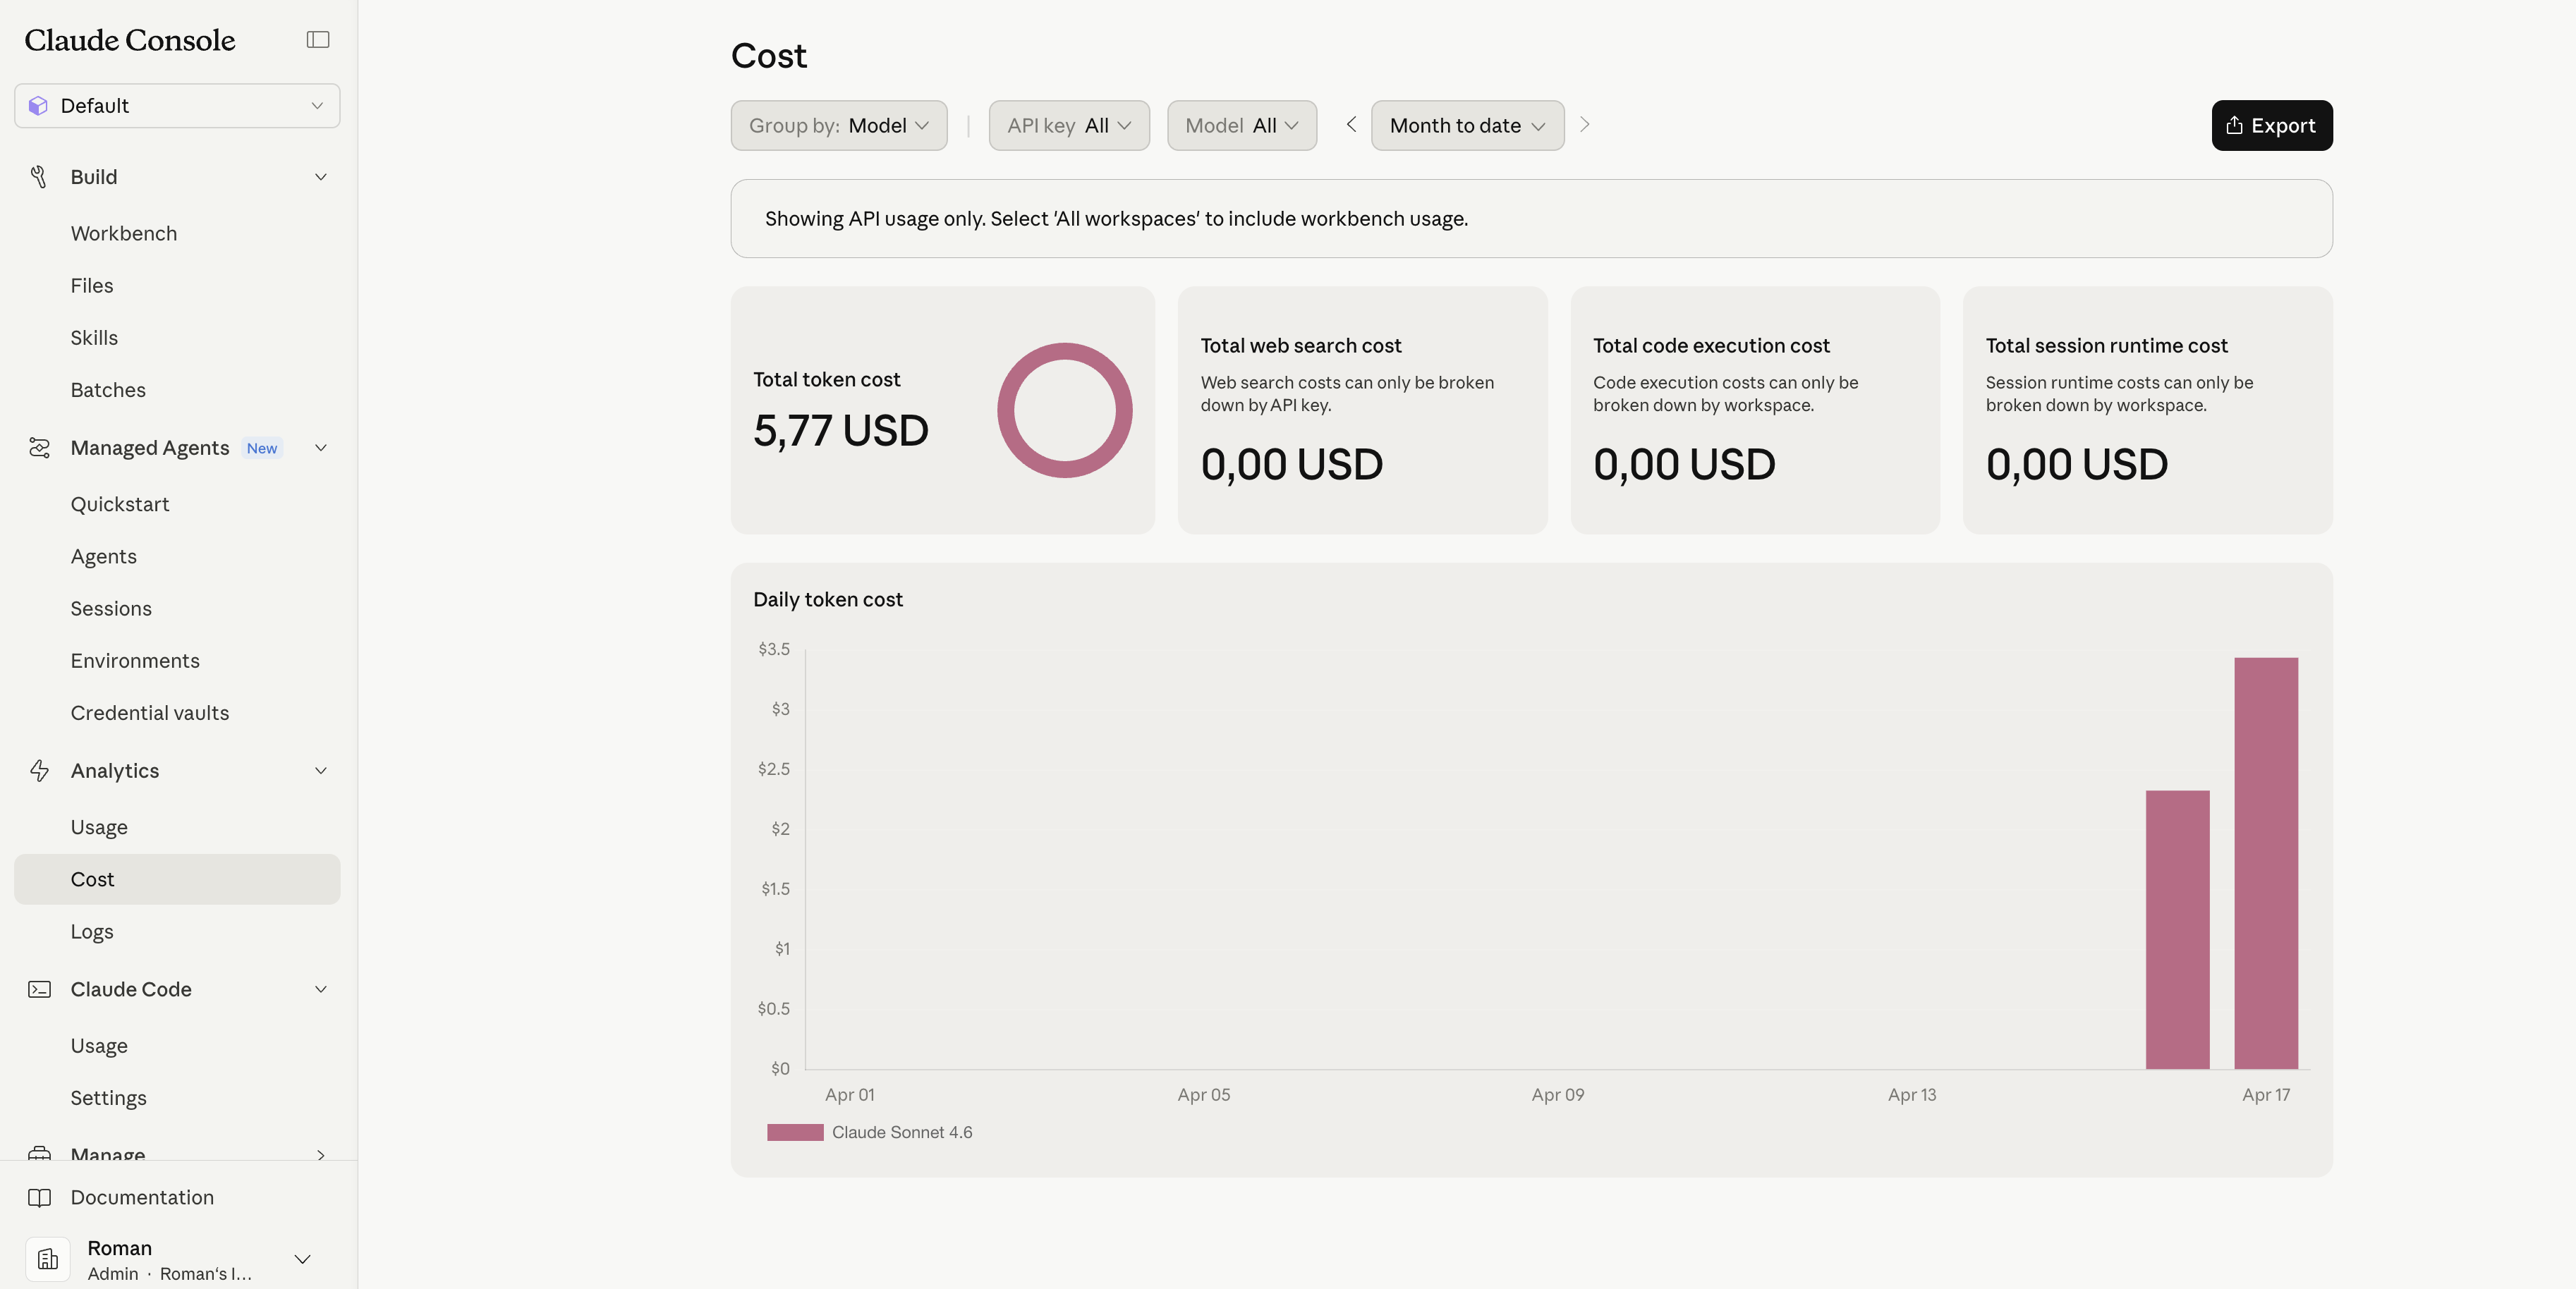Image resolution: width=2576 pixels, height=1289 pixels.
Task: Click the organization building icon next to Roman
Action: [x=48, y=1260]
